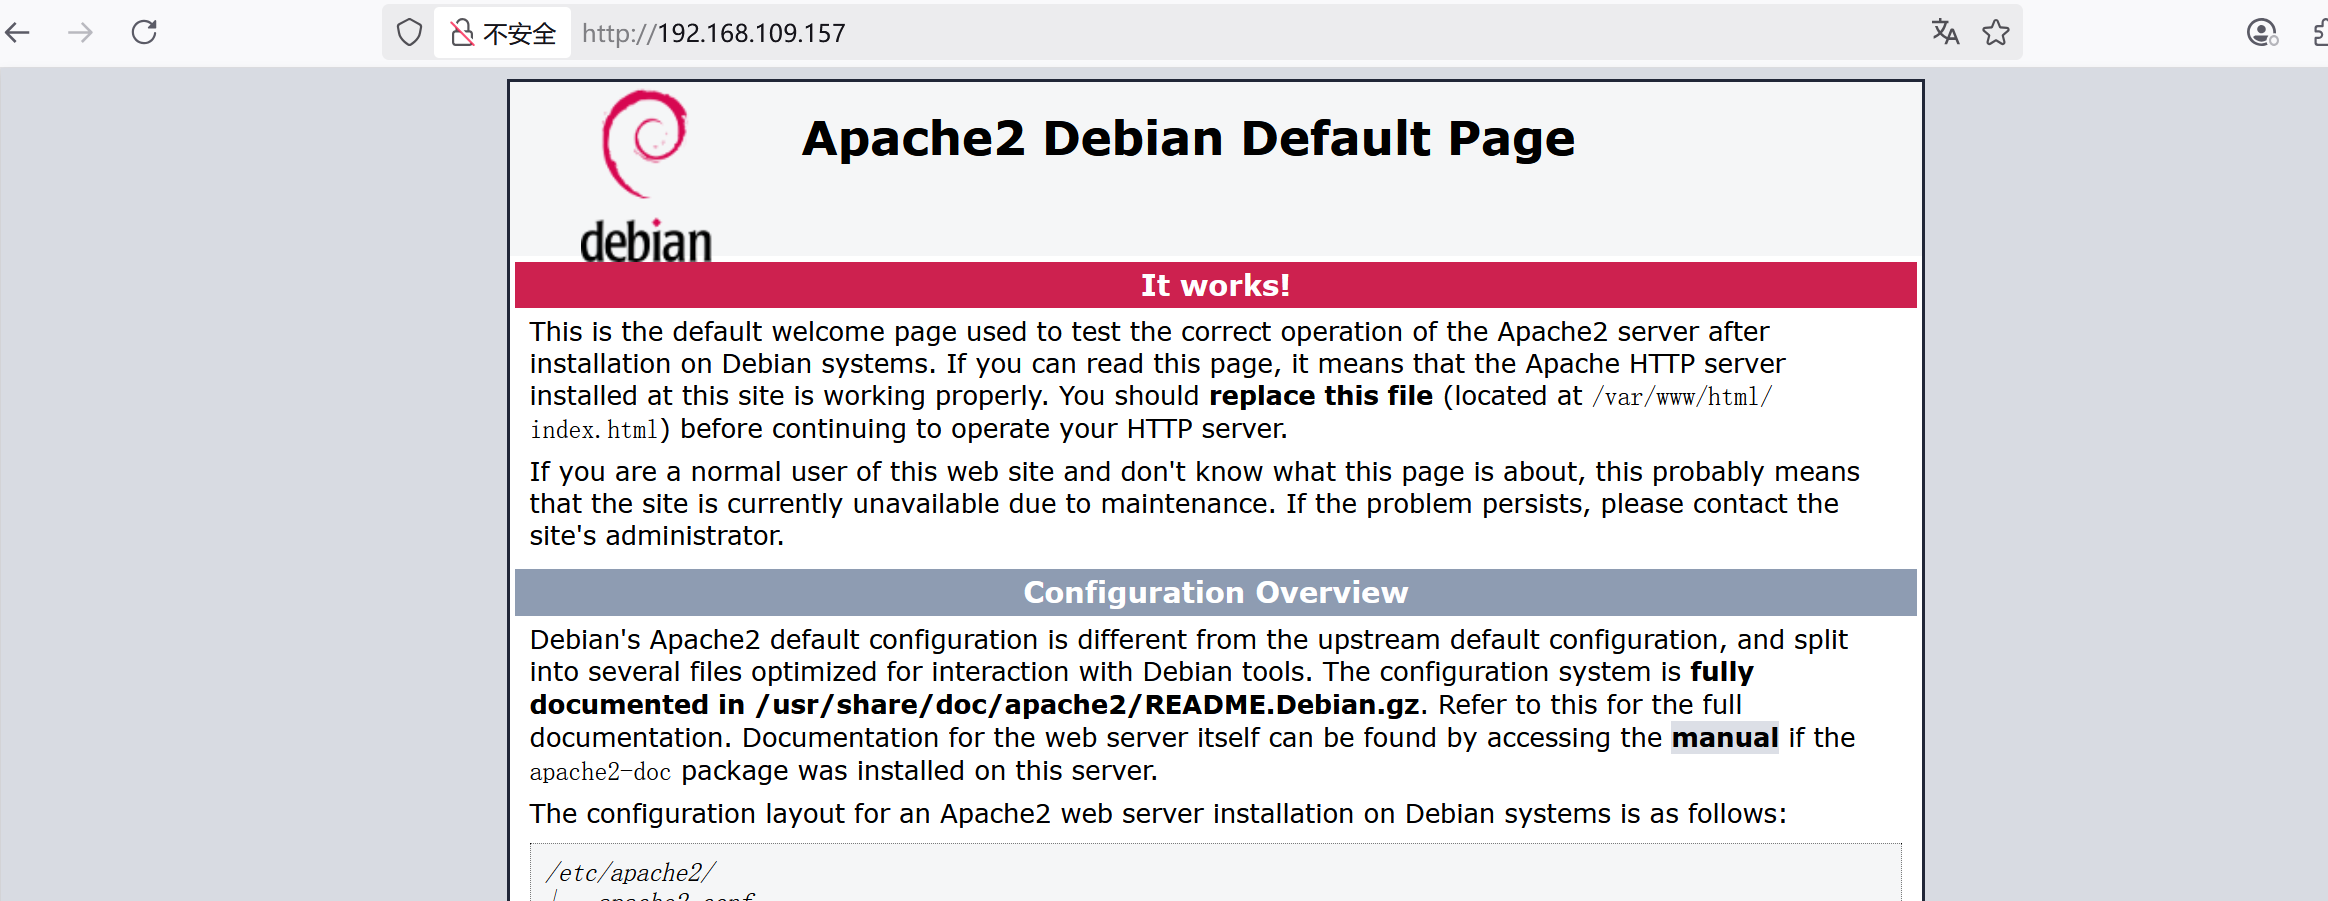Open the translate page icon
This screenshot has height=901, width=2328.
click(1945, 33)
